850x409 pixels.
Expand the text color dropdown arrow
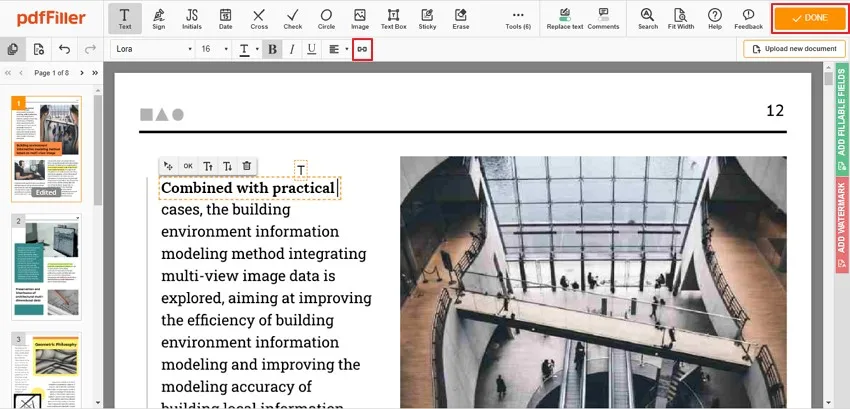pyautogui.click(x=257, y=49)
